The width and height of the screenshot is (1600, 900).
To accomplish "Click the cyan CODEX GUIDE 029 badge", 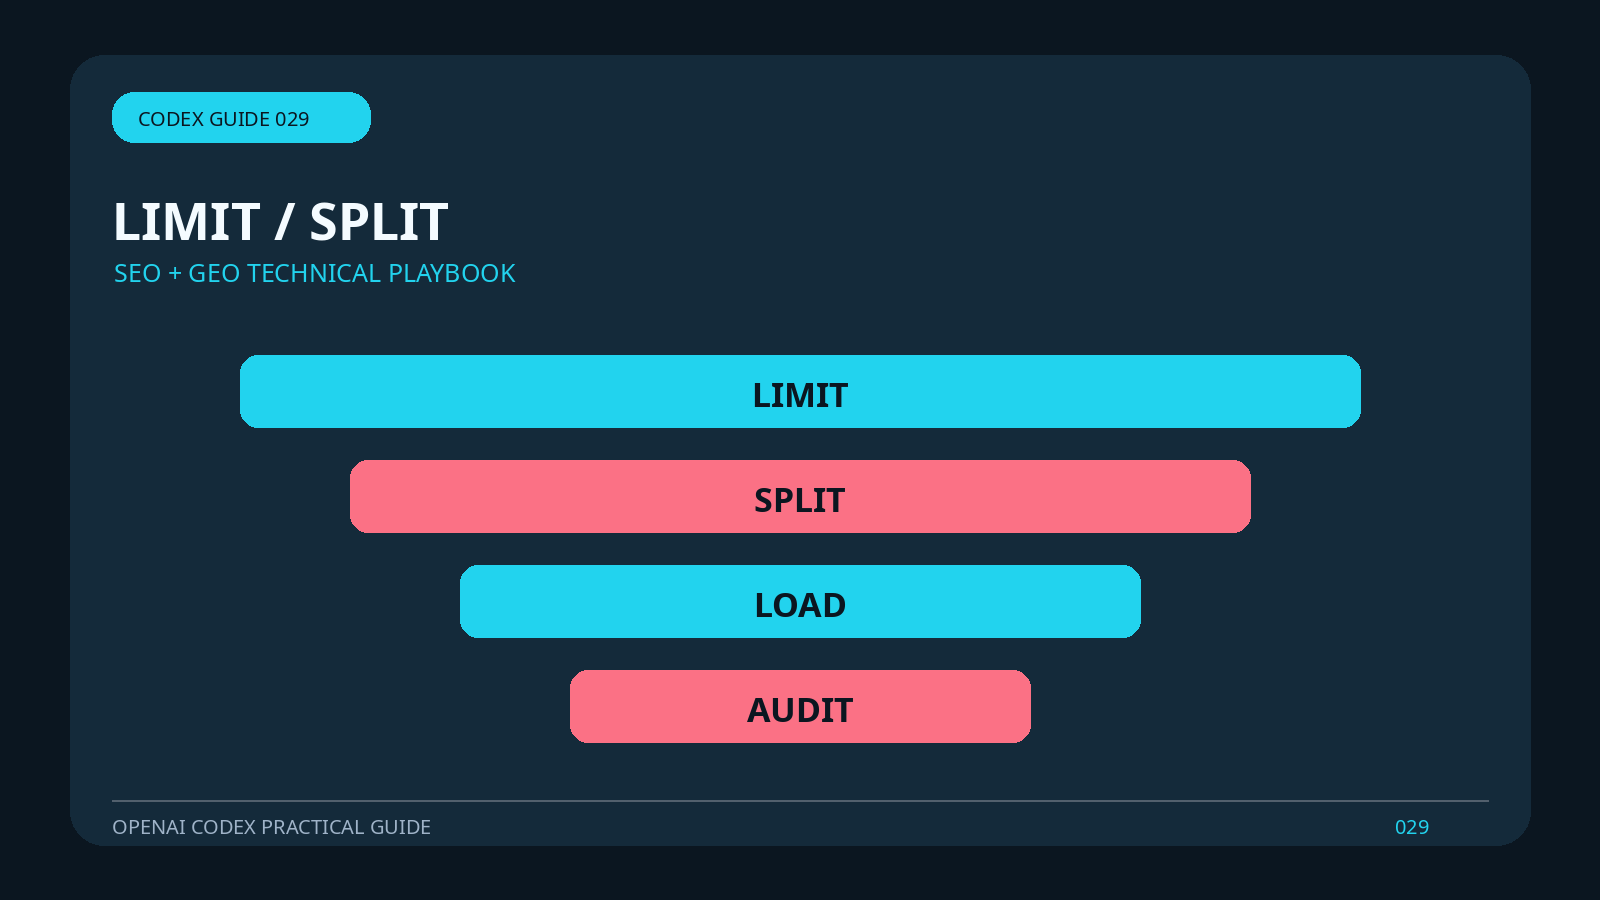I will click(241, 117).
